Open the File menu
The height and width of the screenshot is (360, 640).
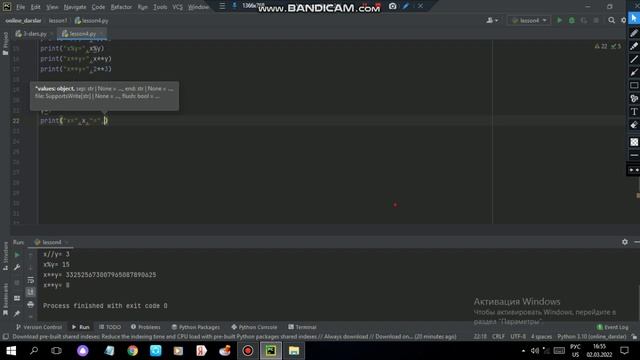[x=20, y=7]
